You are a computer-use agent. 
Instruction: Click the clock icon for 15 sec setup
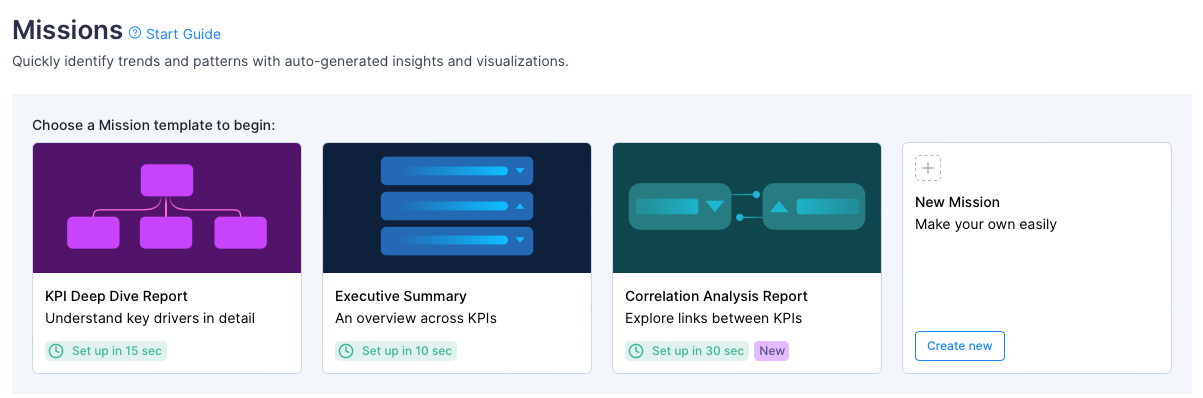(x=56, y=351)
